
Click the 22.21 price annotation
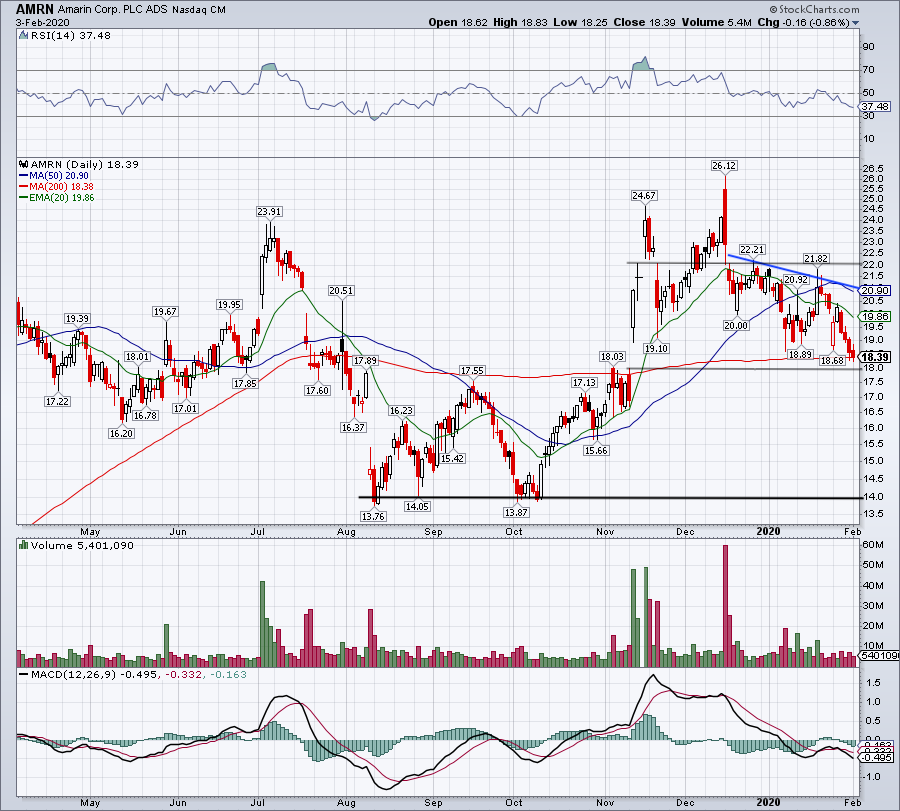click(x=752, y=249)
